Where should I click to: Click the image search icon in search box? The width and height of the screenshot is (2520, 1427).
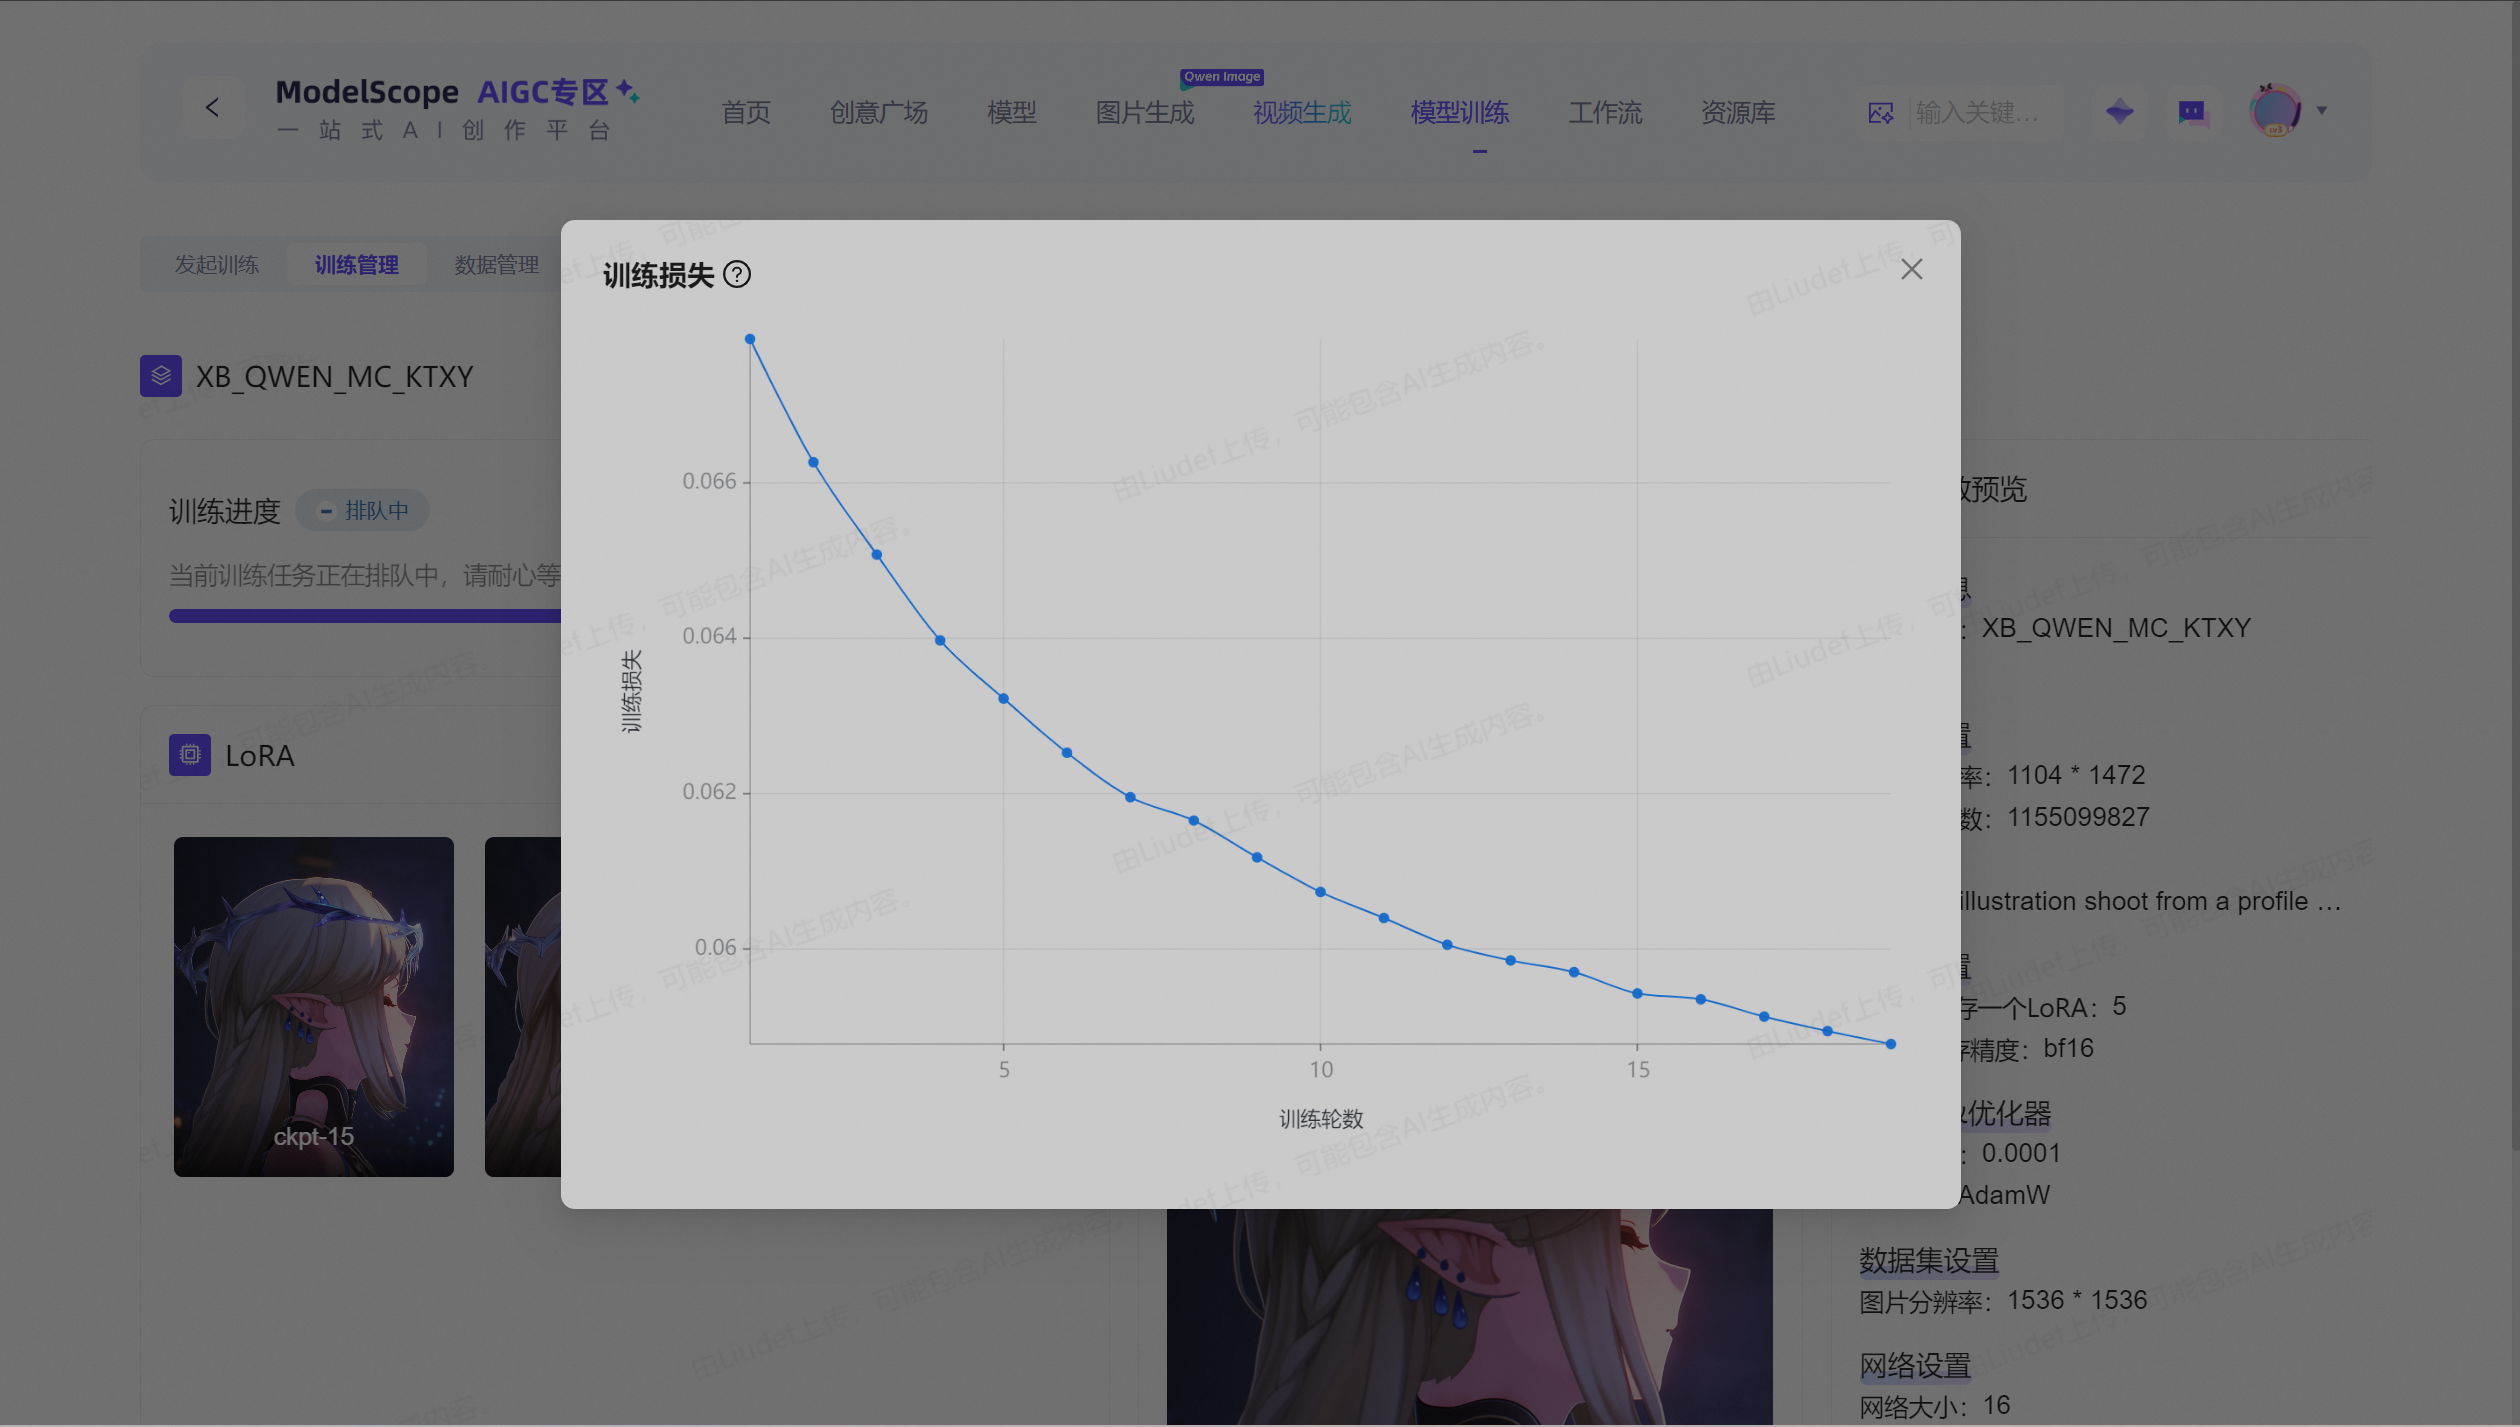pyautogui.click(x=1880, y=113)
